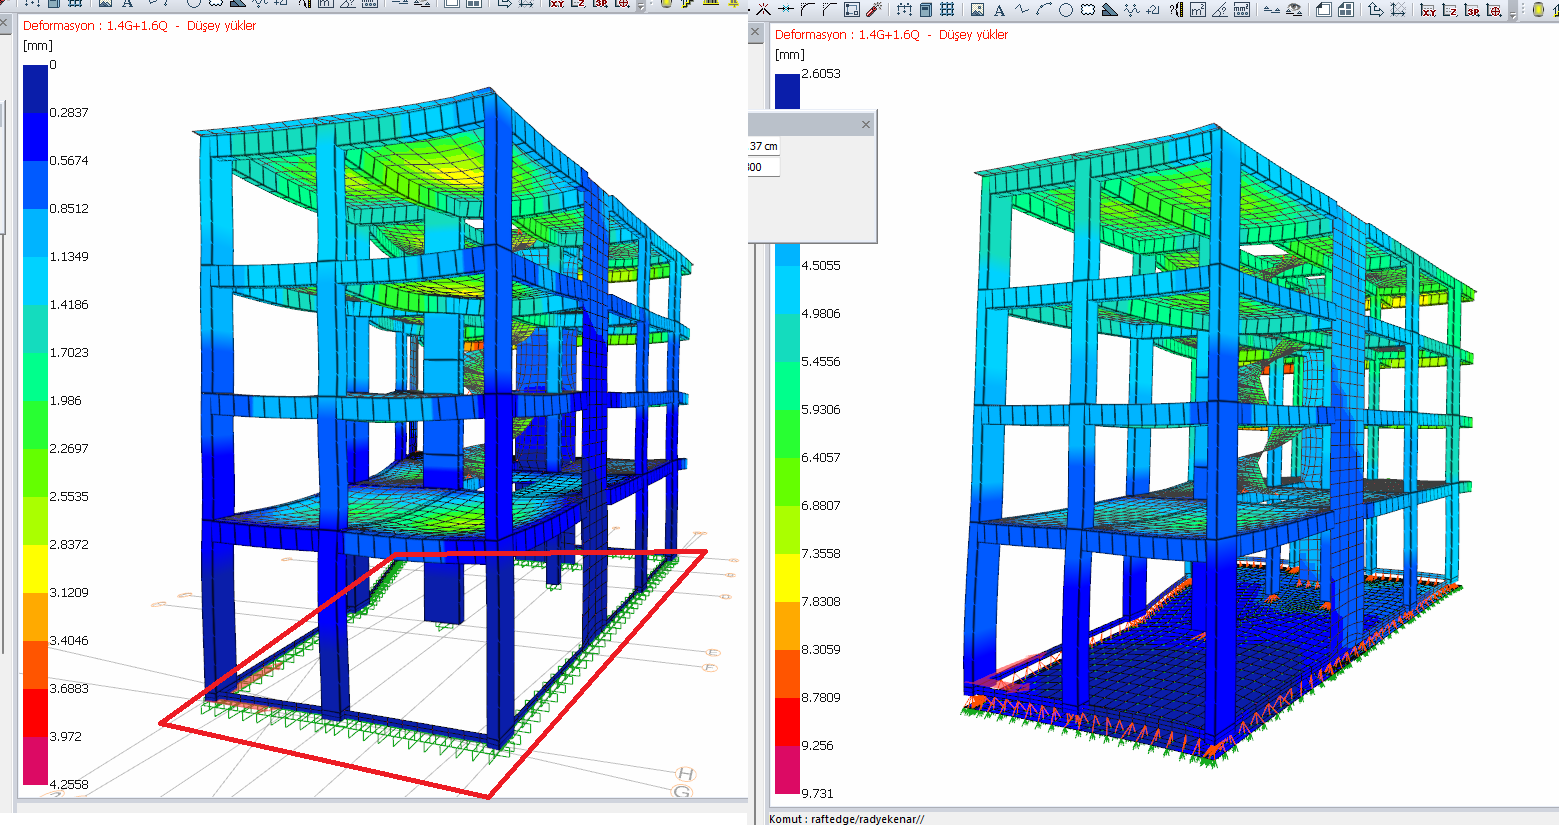
Task: Click the XY plan view icon in right toolbar
Action: pos(1428,10)
